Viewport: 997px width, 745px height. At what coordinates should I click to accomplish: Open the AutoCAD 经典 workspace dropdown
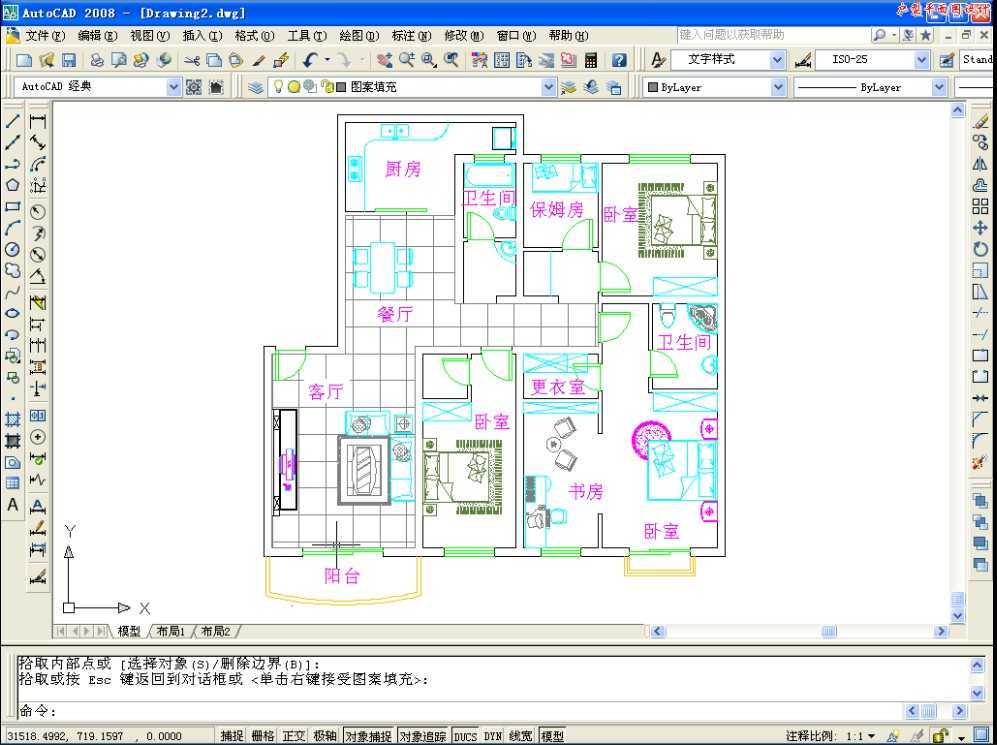point(174,87)
